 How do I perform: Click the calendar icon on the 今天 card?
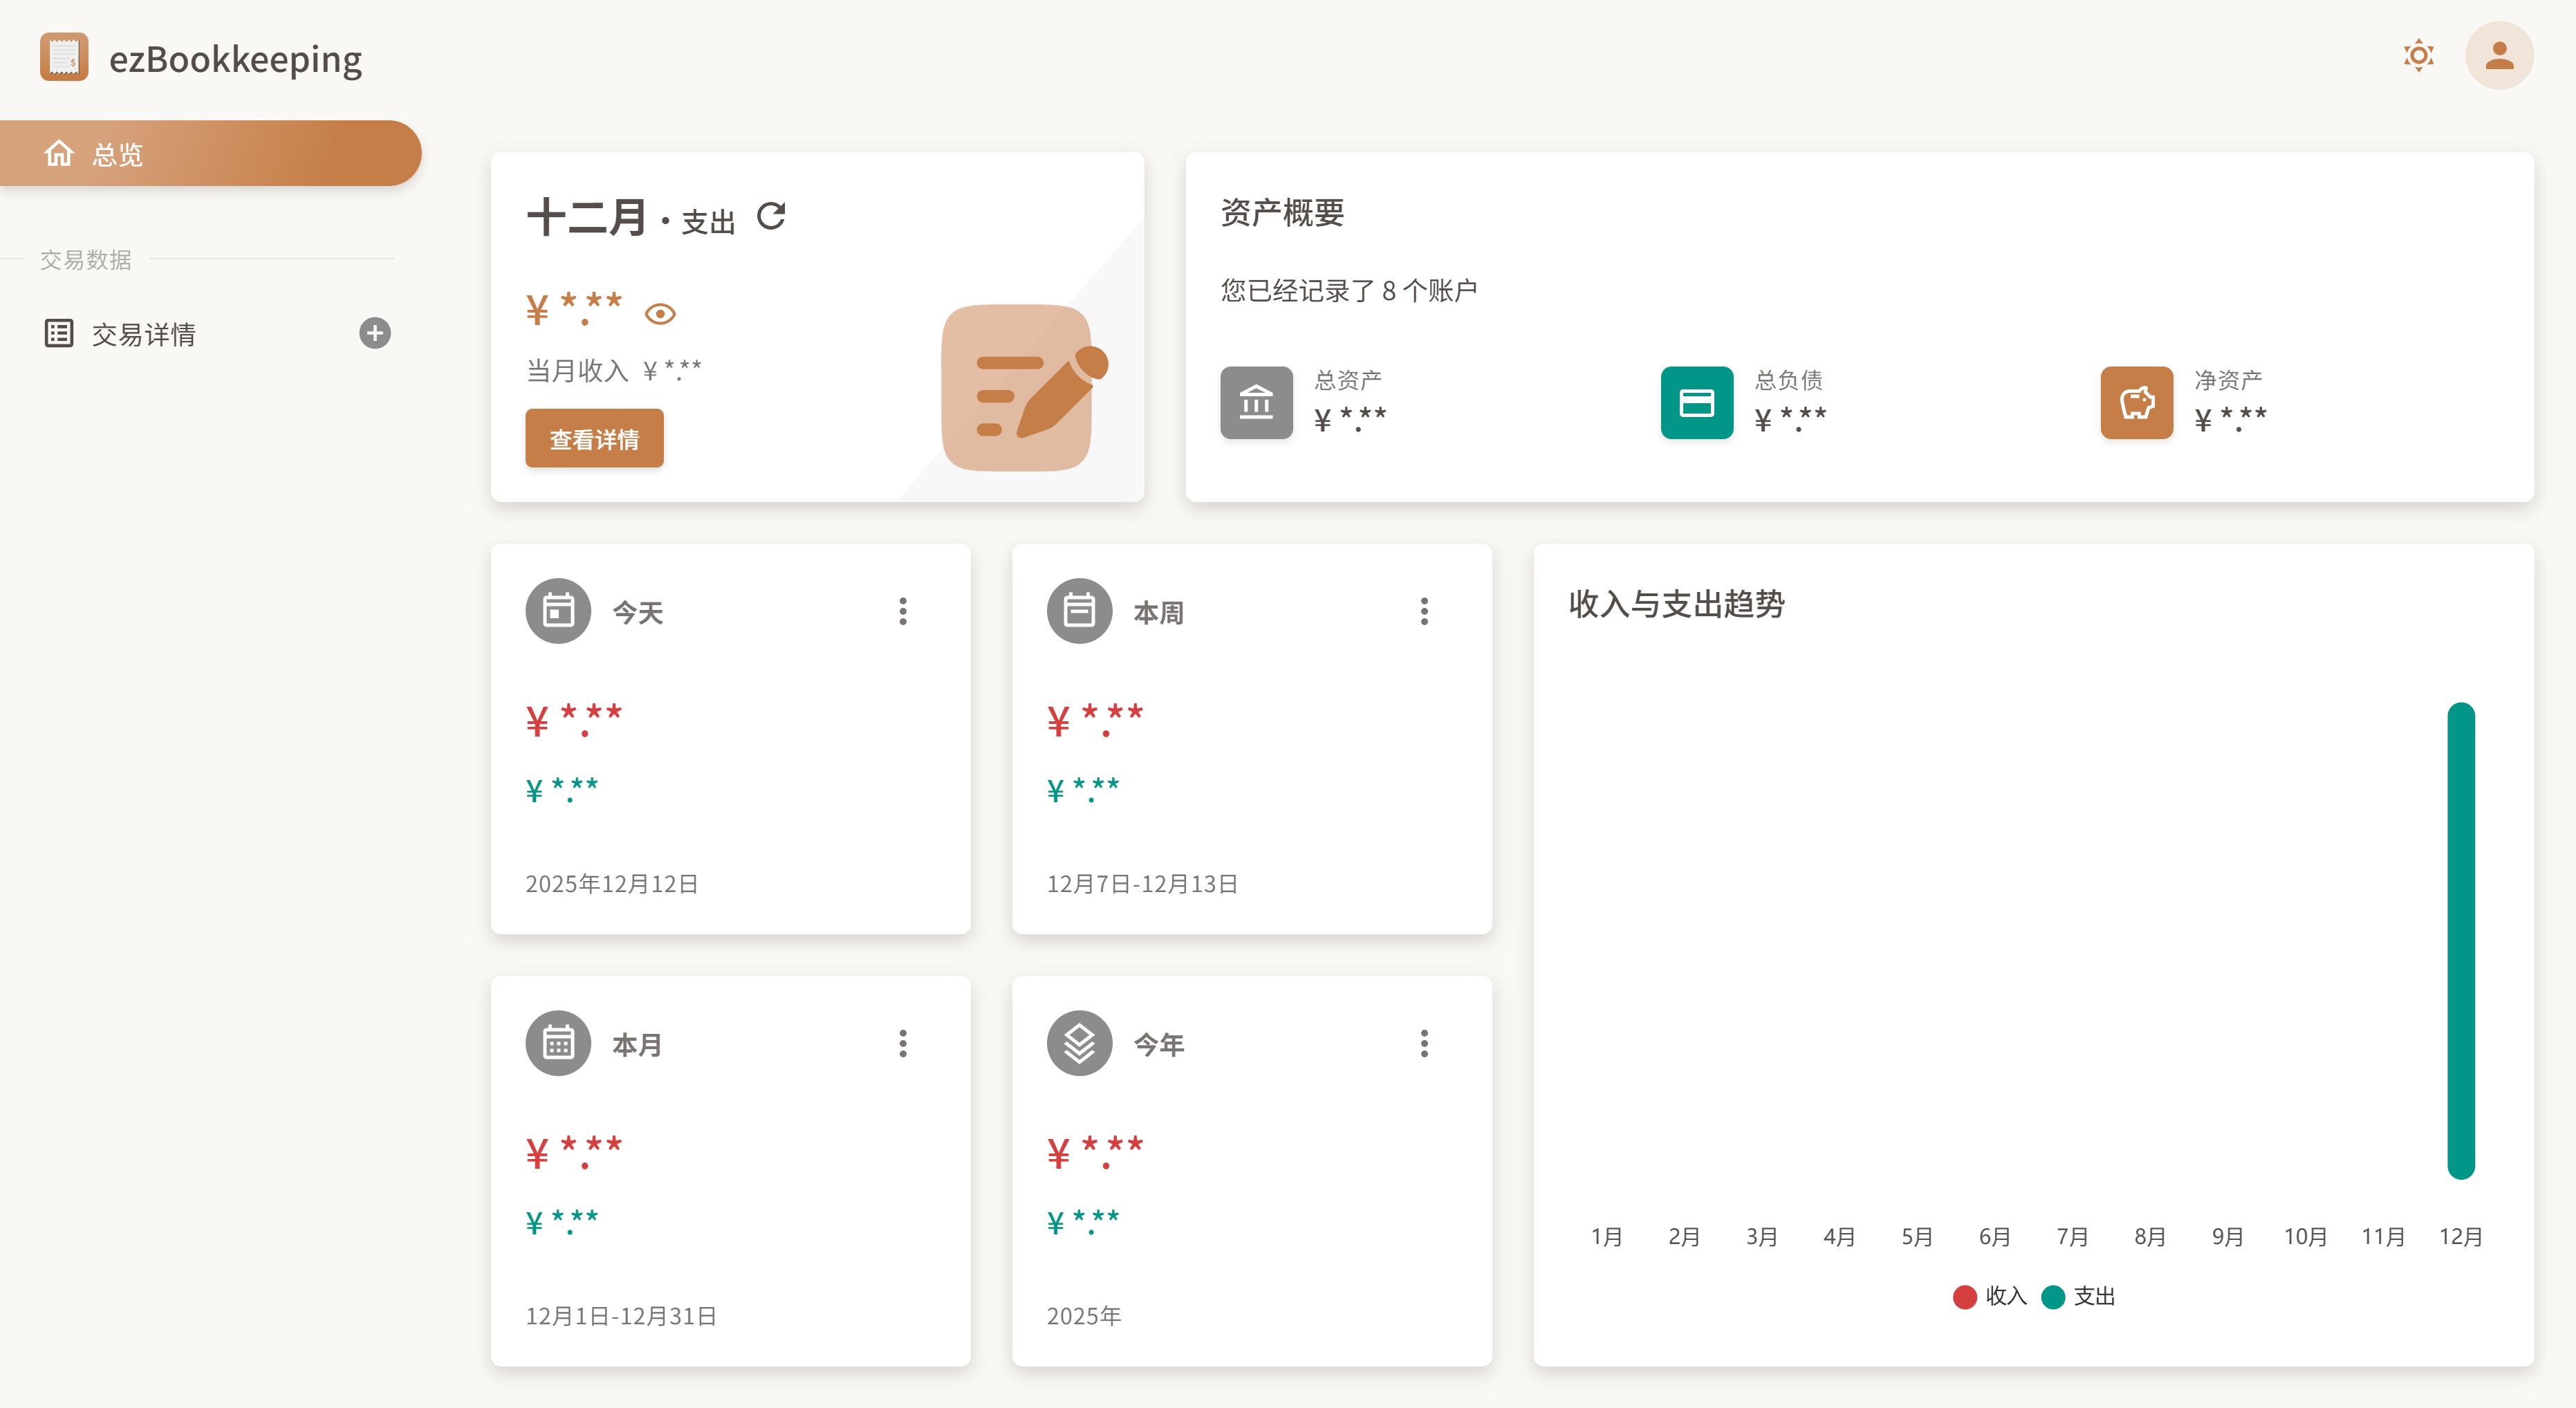558,610
